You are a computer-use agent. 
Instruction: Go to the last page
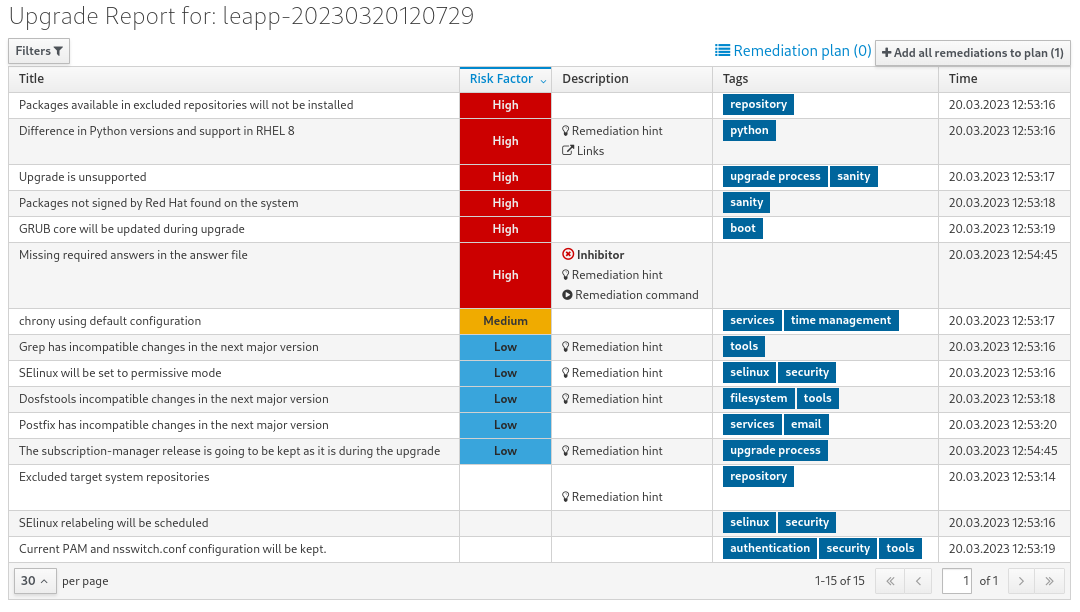coord(1049,581)
